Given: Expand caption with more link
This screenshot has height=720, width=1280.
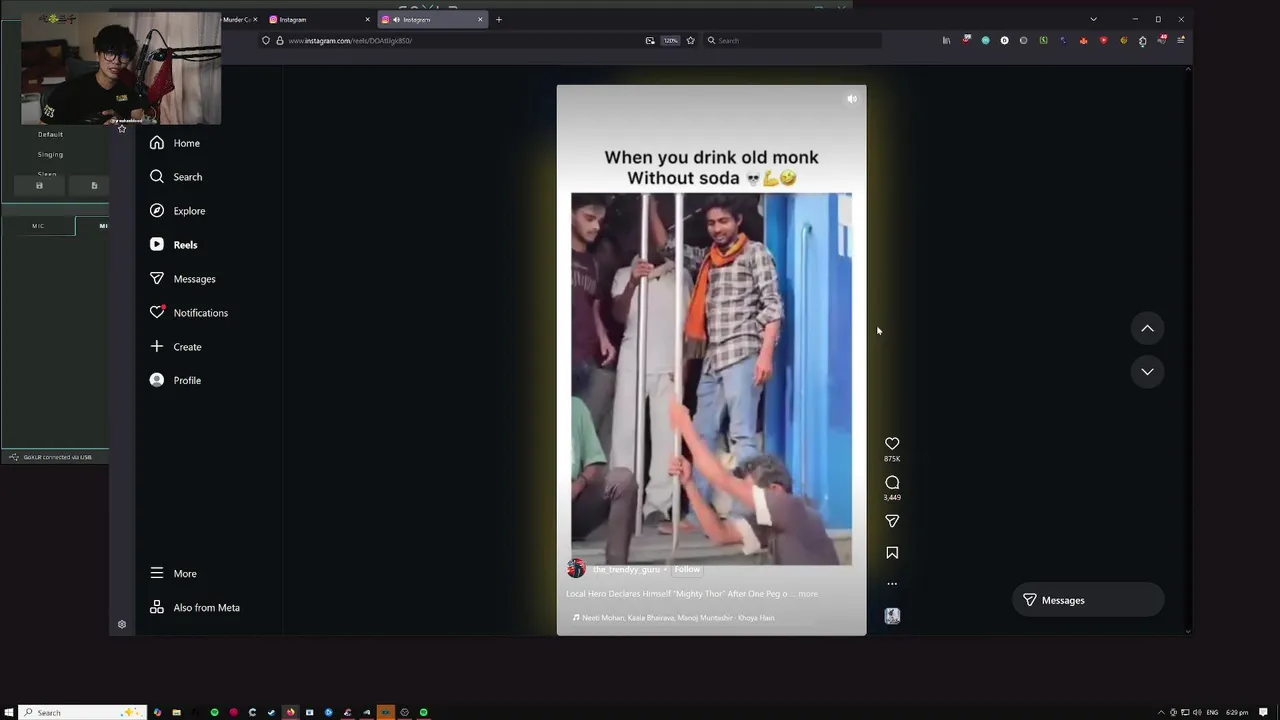Looking at the screenshot, I should pos(808,594).
